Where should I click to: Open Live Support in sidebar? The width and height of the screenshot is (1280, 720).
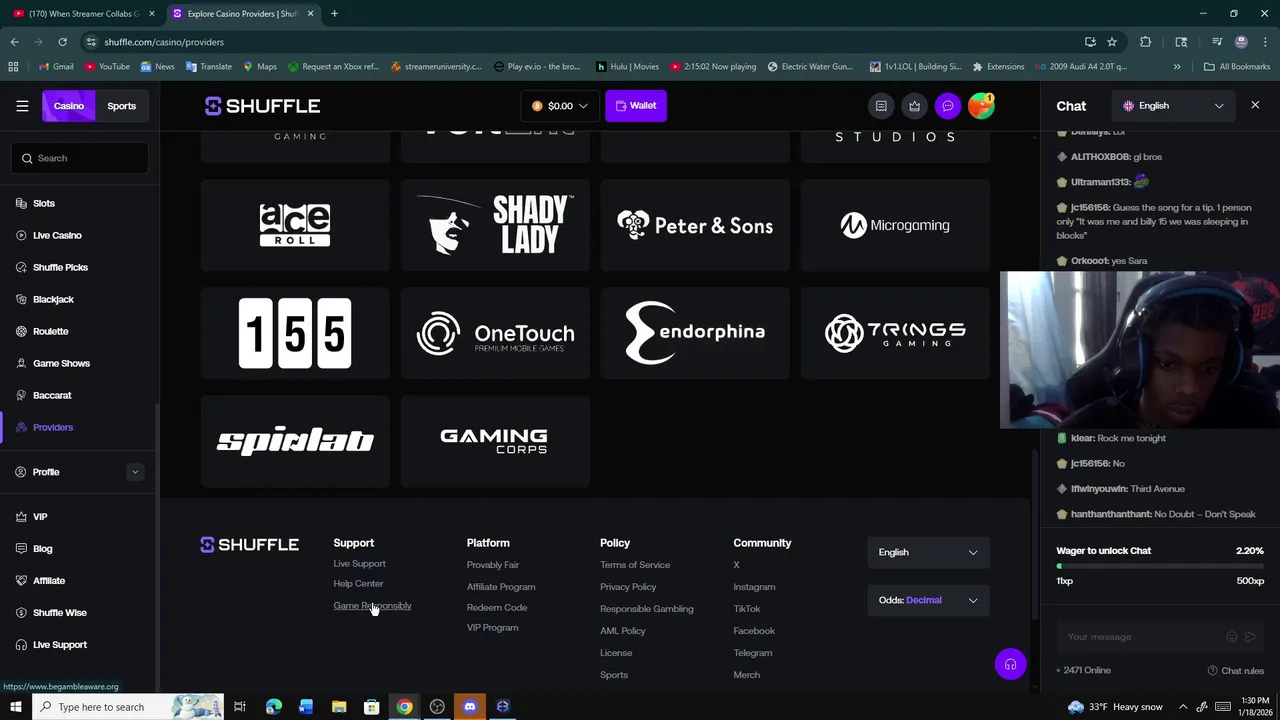pos(59,645)
